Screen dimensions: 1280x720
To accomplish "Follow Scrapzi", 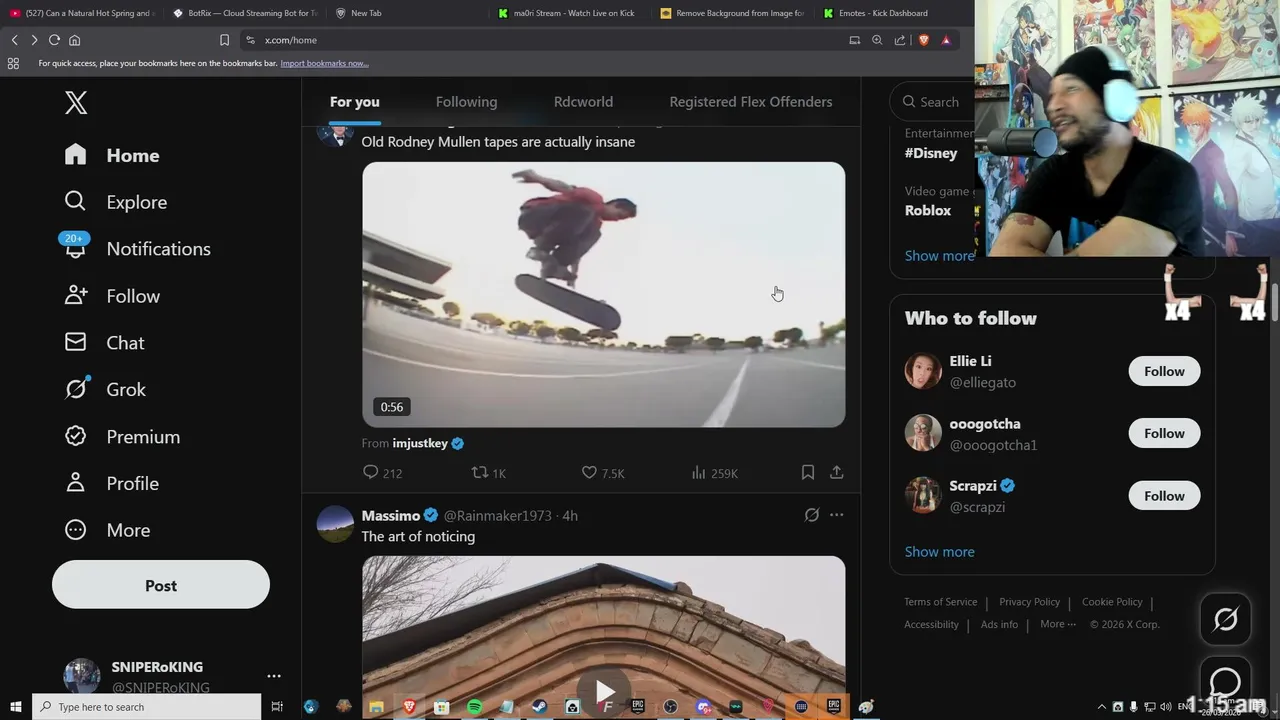I will [x=1164, y=496].
